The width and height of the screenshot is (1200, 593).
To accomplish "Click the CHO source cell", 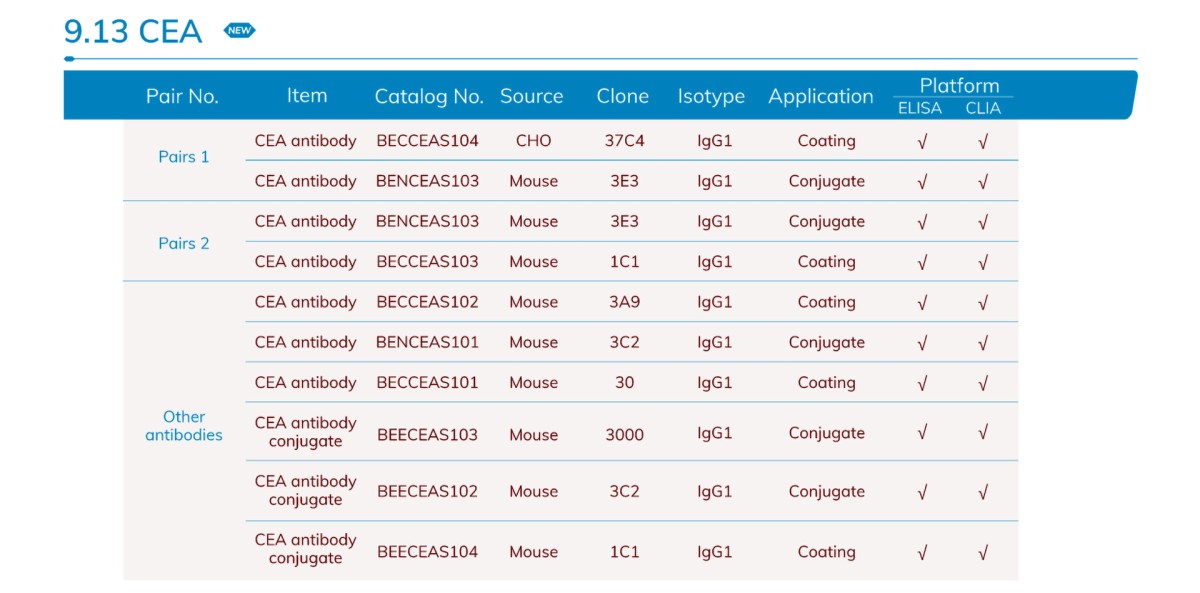I will click(x=533, y=141).
